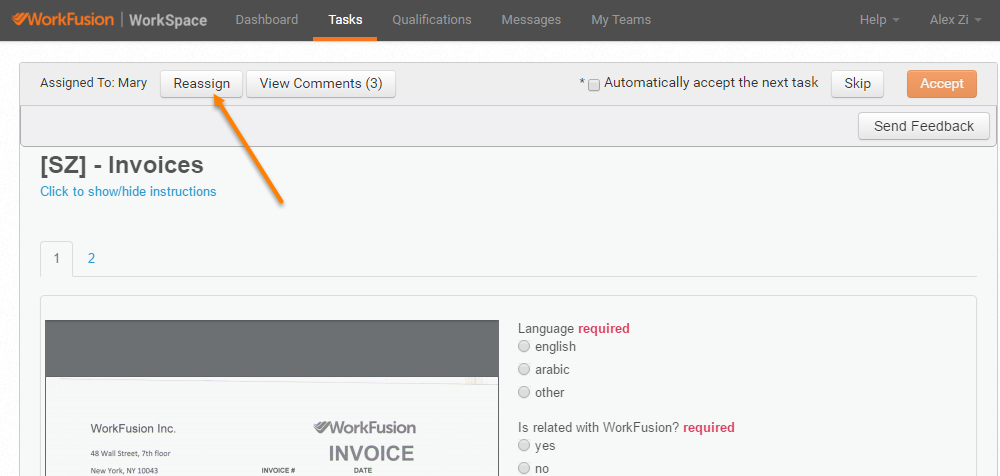Click the WorkFusion WorkSpace logo
Viewport: 1000px width, 476px height.
tap(109, 20)
